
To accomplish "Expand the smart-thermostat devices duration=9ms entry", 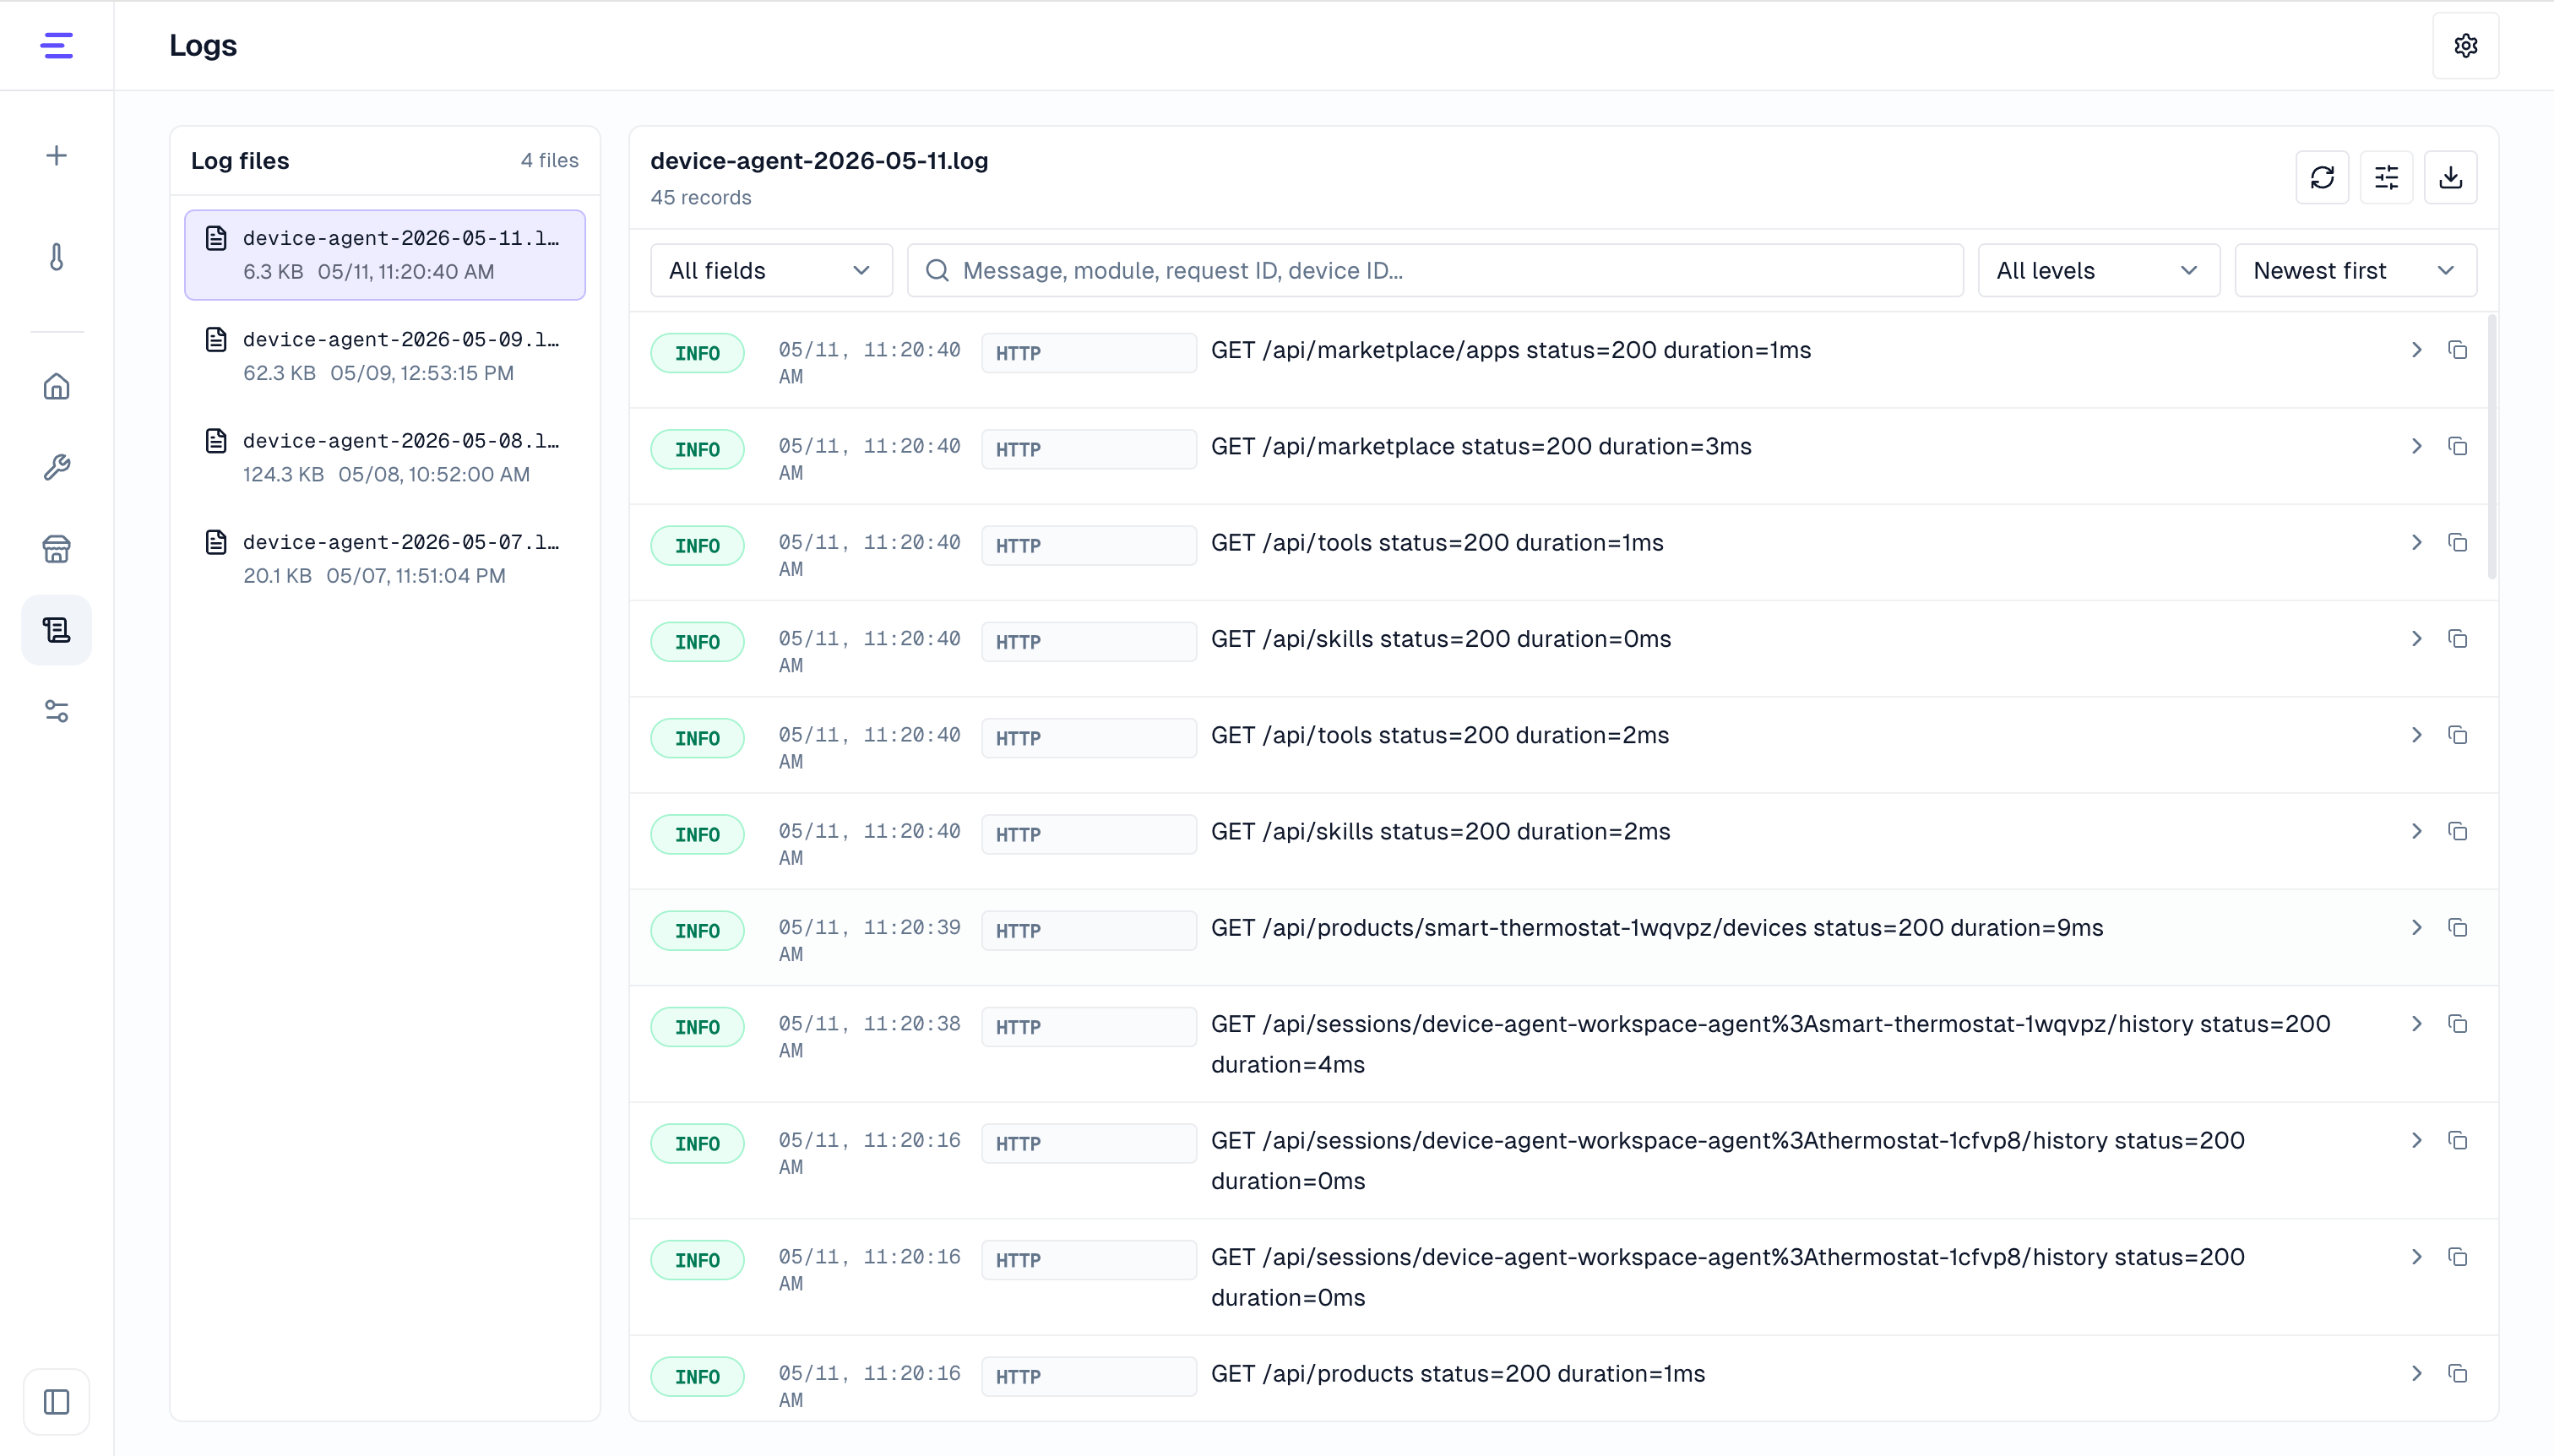I will 2416,928.
